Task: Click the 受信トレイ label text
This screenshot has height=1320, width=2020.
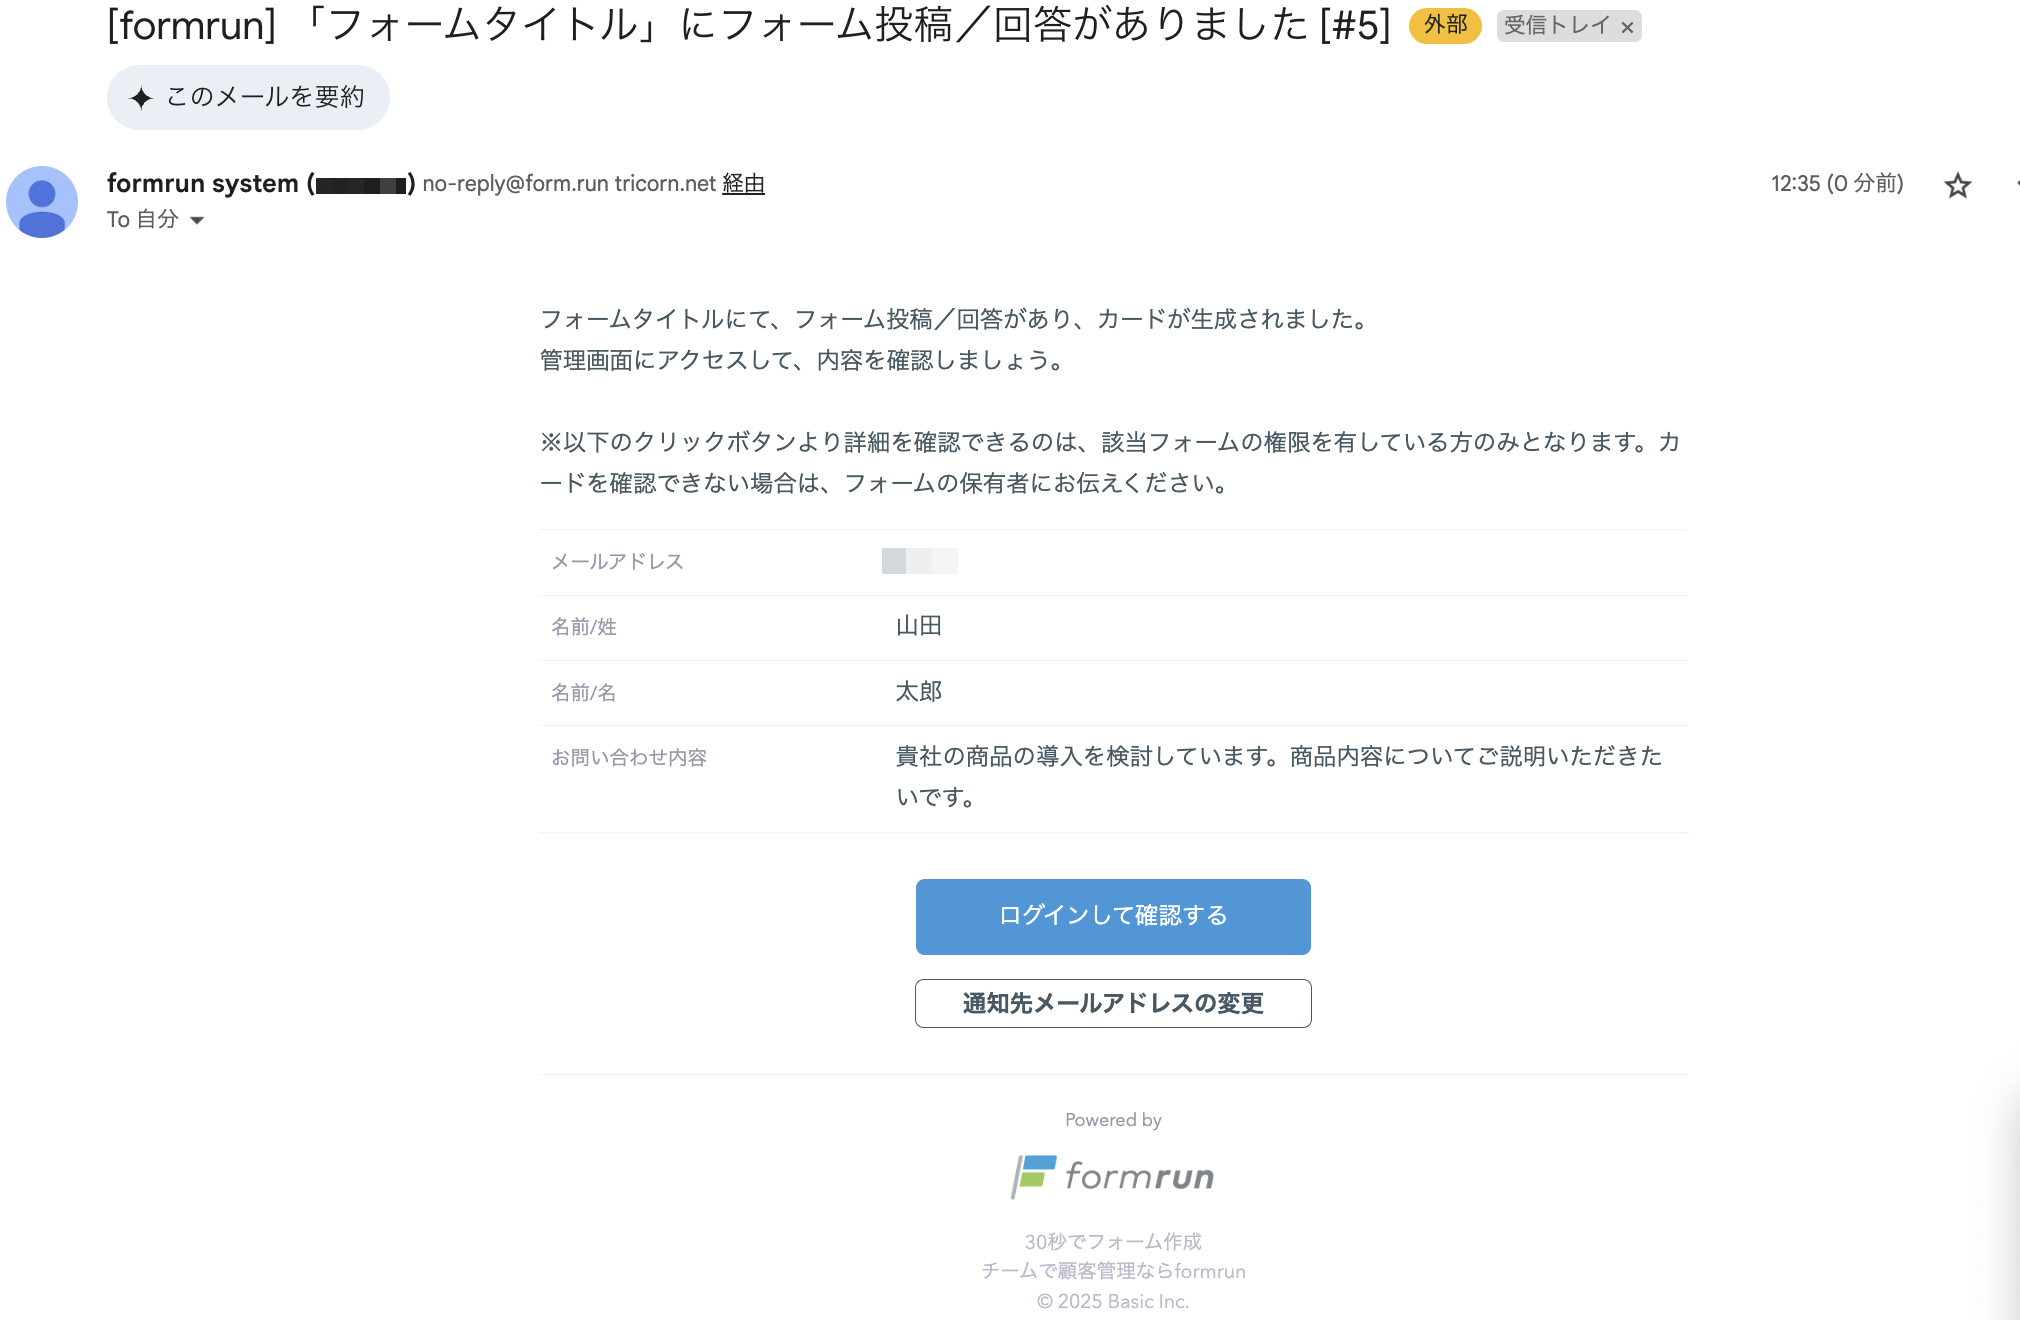Action: pos(1556,26)
